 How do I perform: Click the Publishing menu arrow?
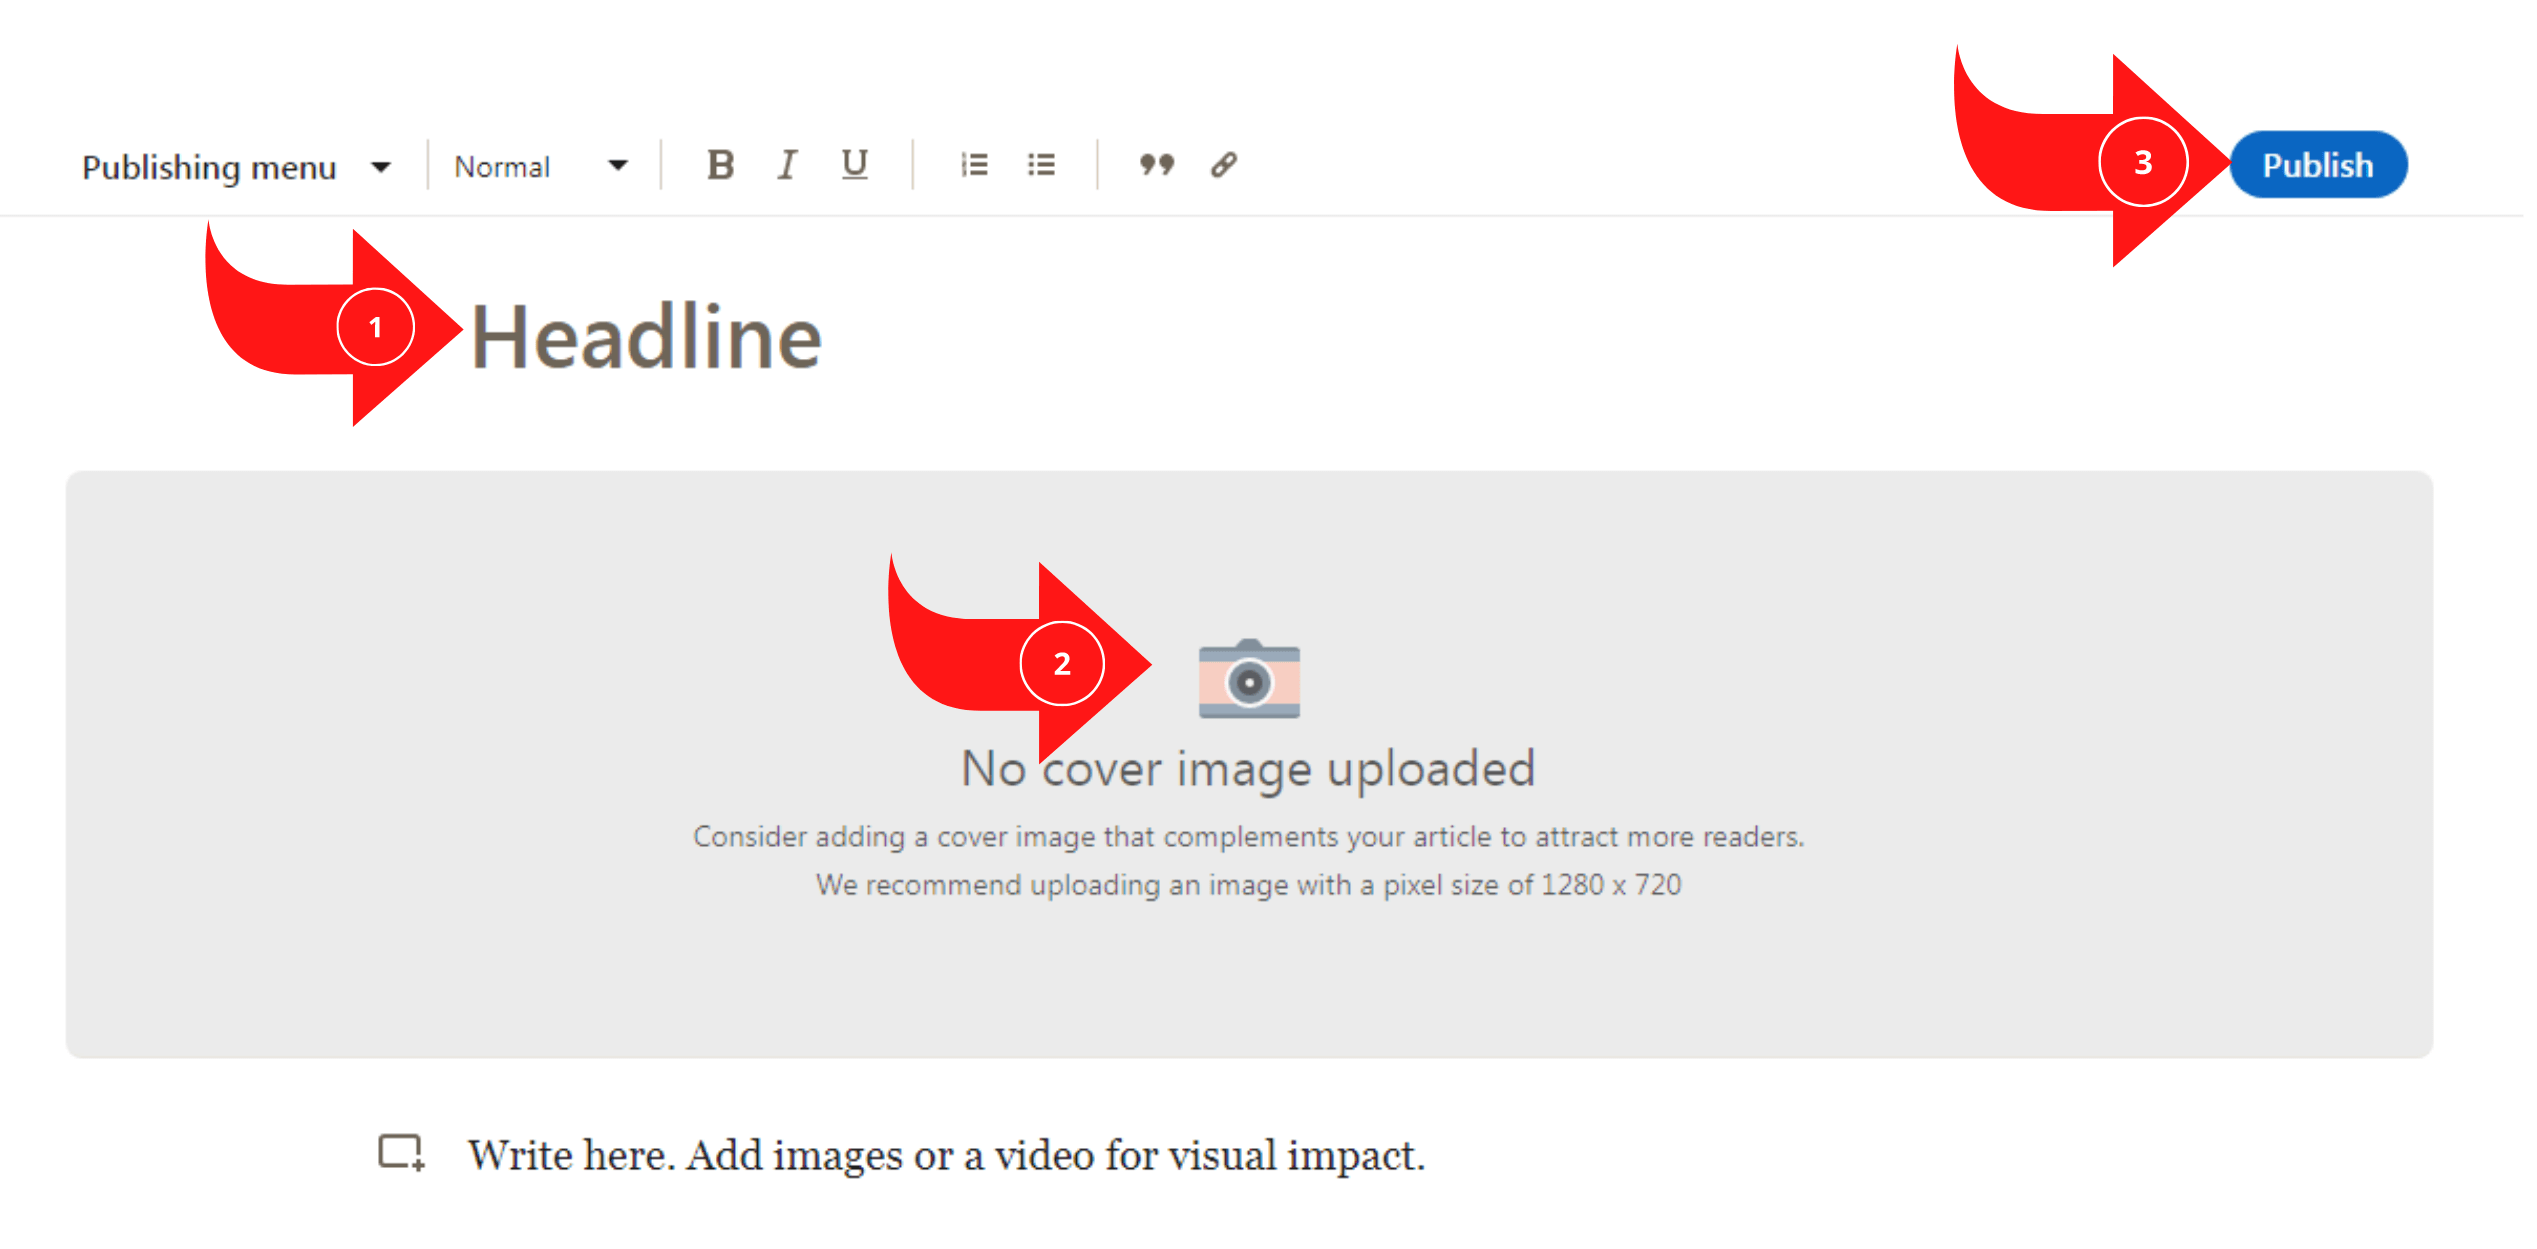click(381, 167)
